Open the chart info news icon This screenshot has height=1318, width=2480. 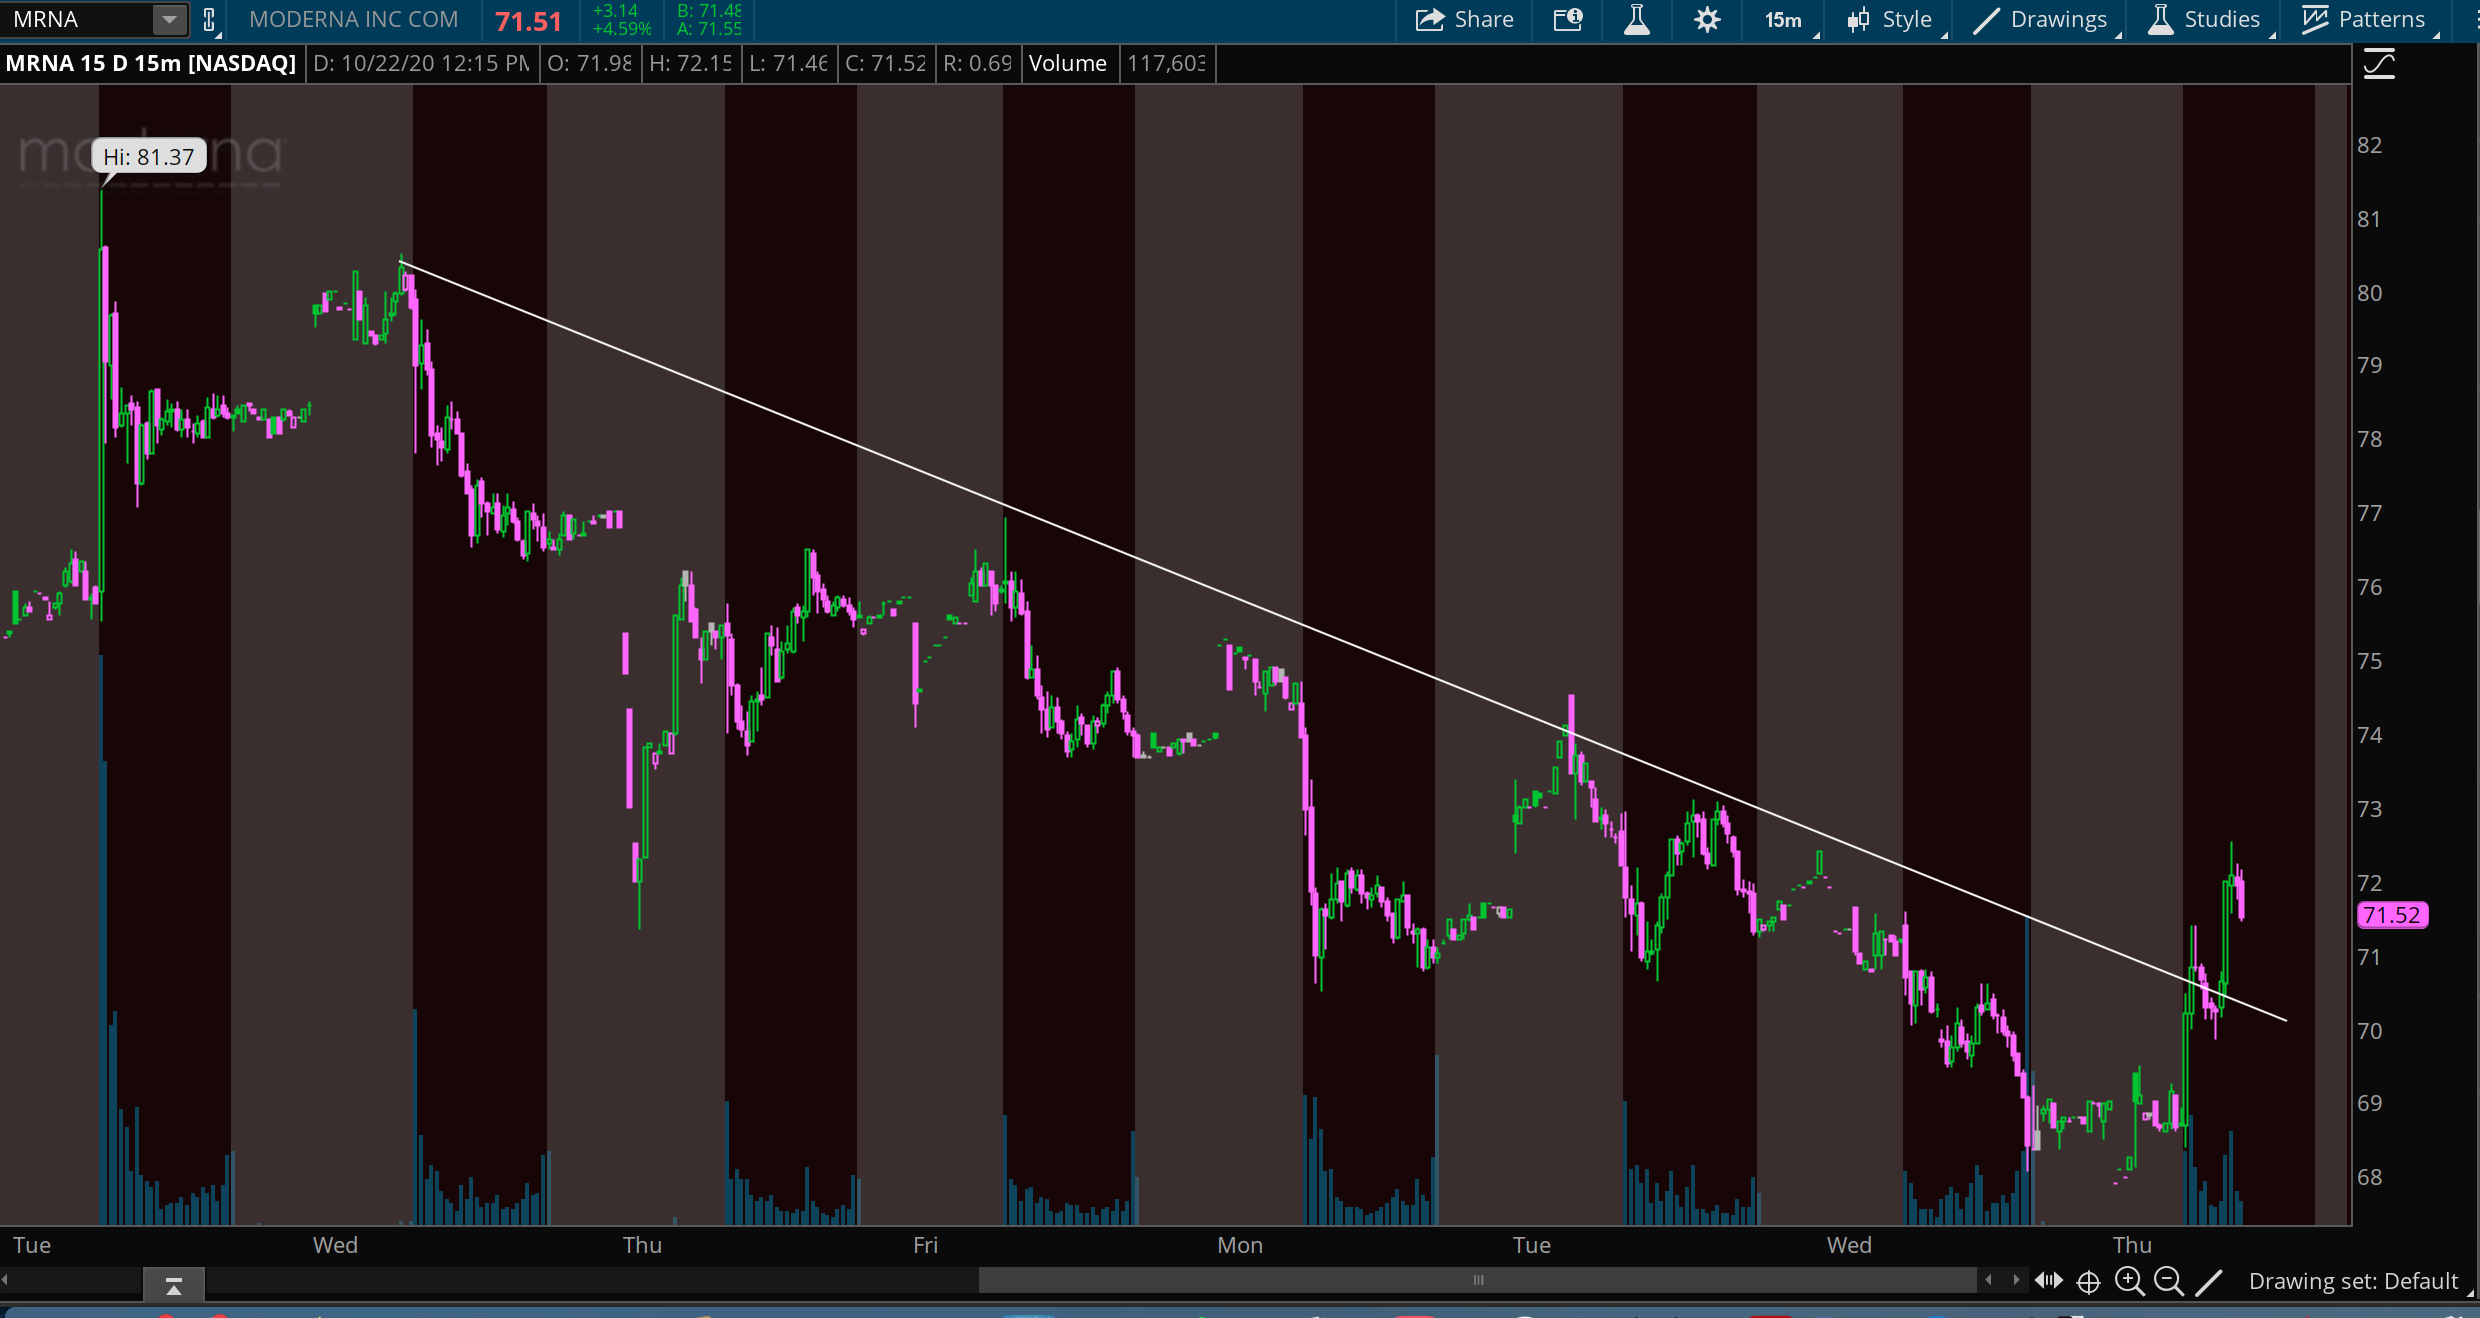1568,20
